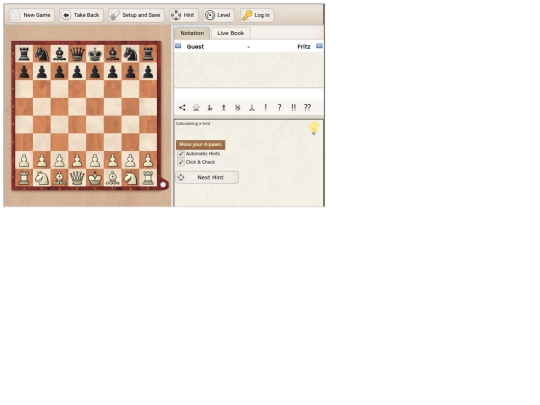Uncheck the Click & Check checkbox
Viewport: 540px width, 405px height.
181,162
